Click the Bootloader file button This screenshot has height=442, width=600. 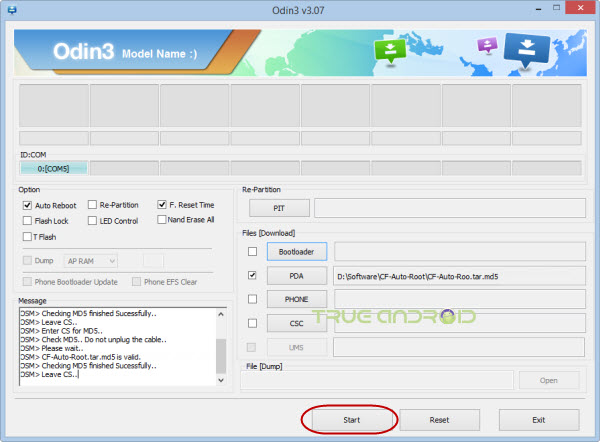297,252
